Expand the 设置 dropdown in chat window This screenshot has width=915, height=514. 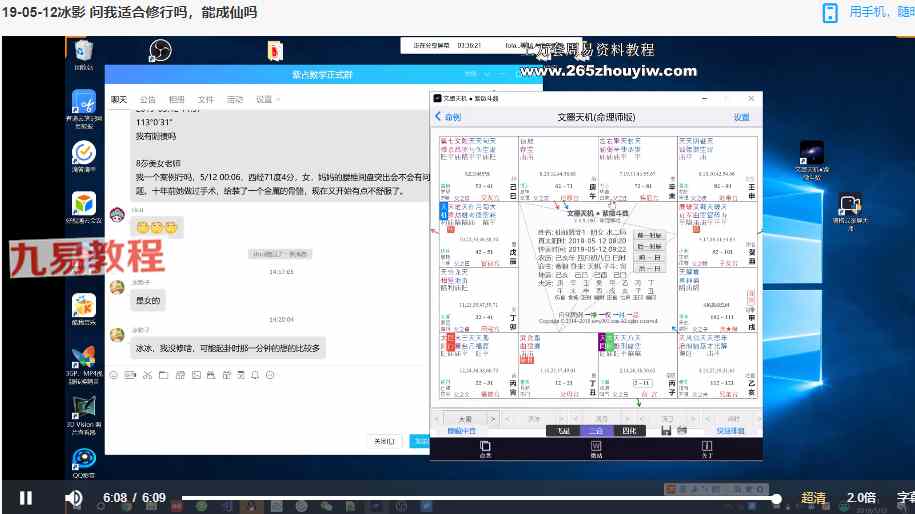265,100
